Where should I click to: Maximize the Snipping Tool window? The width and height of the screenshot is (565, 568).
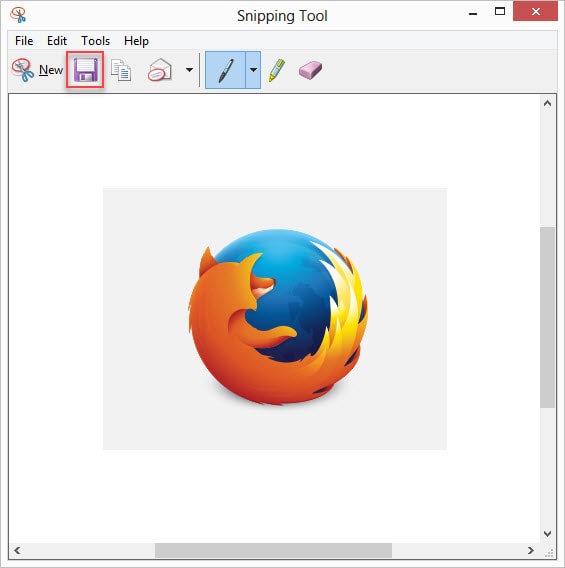500,12
